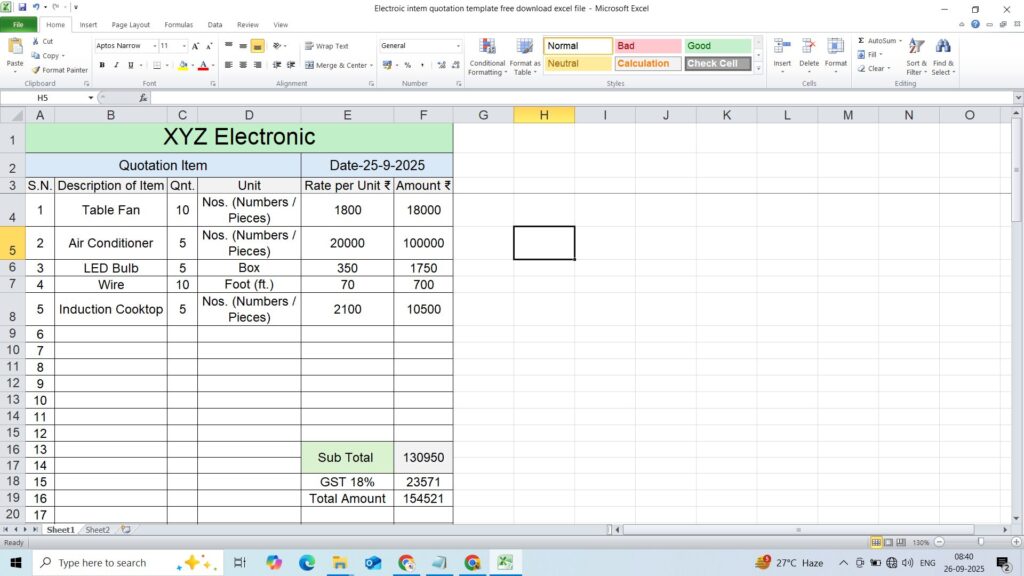Expand the Name Box dropdown arrow
Screen dimensions: 1024x576
point(91,98)
